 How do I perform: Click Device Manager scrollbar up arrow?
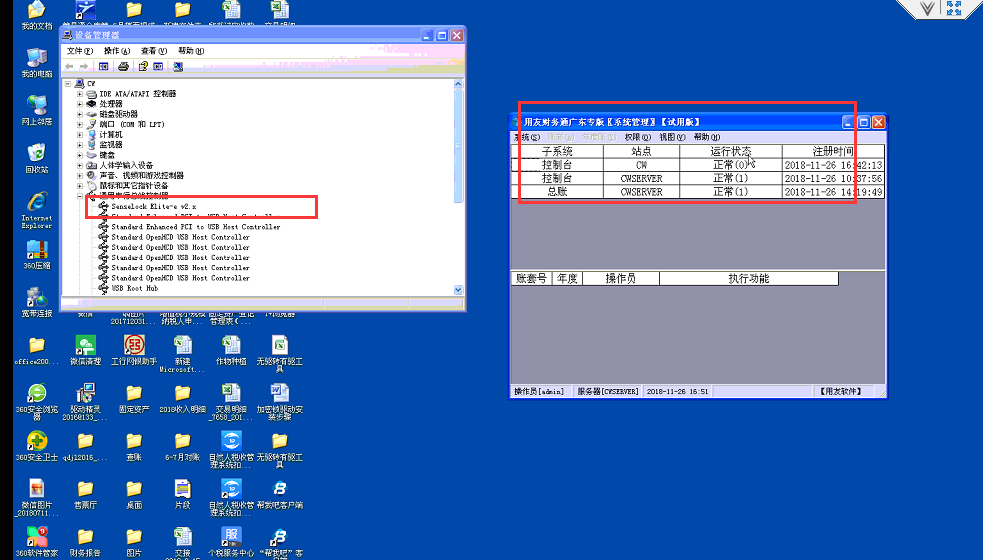pyautogui.click(x=458, y=84)
